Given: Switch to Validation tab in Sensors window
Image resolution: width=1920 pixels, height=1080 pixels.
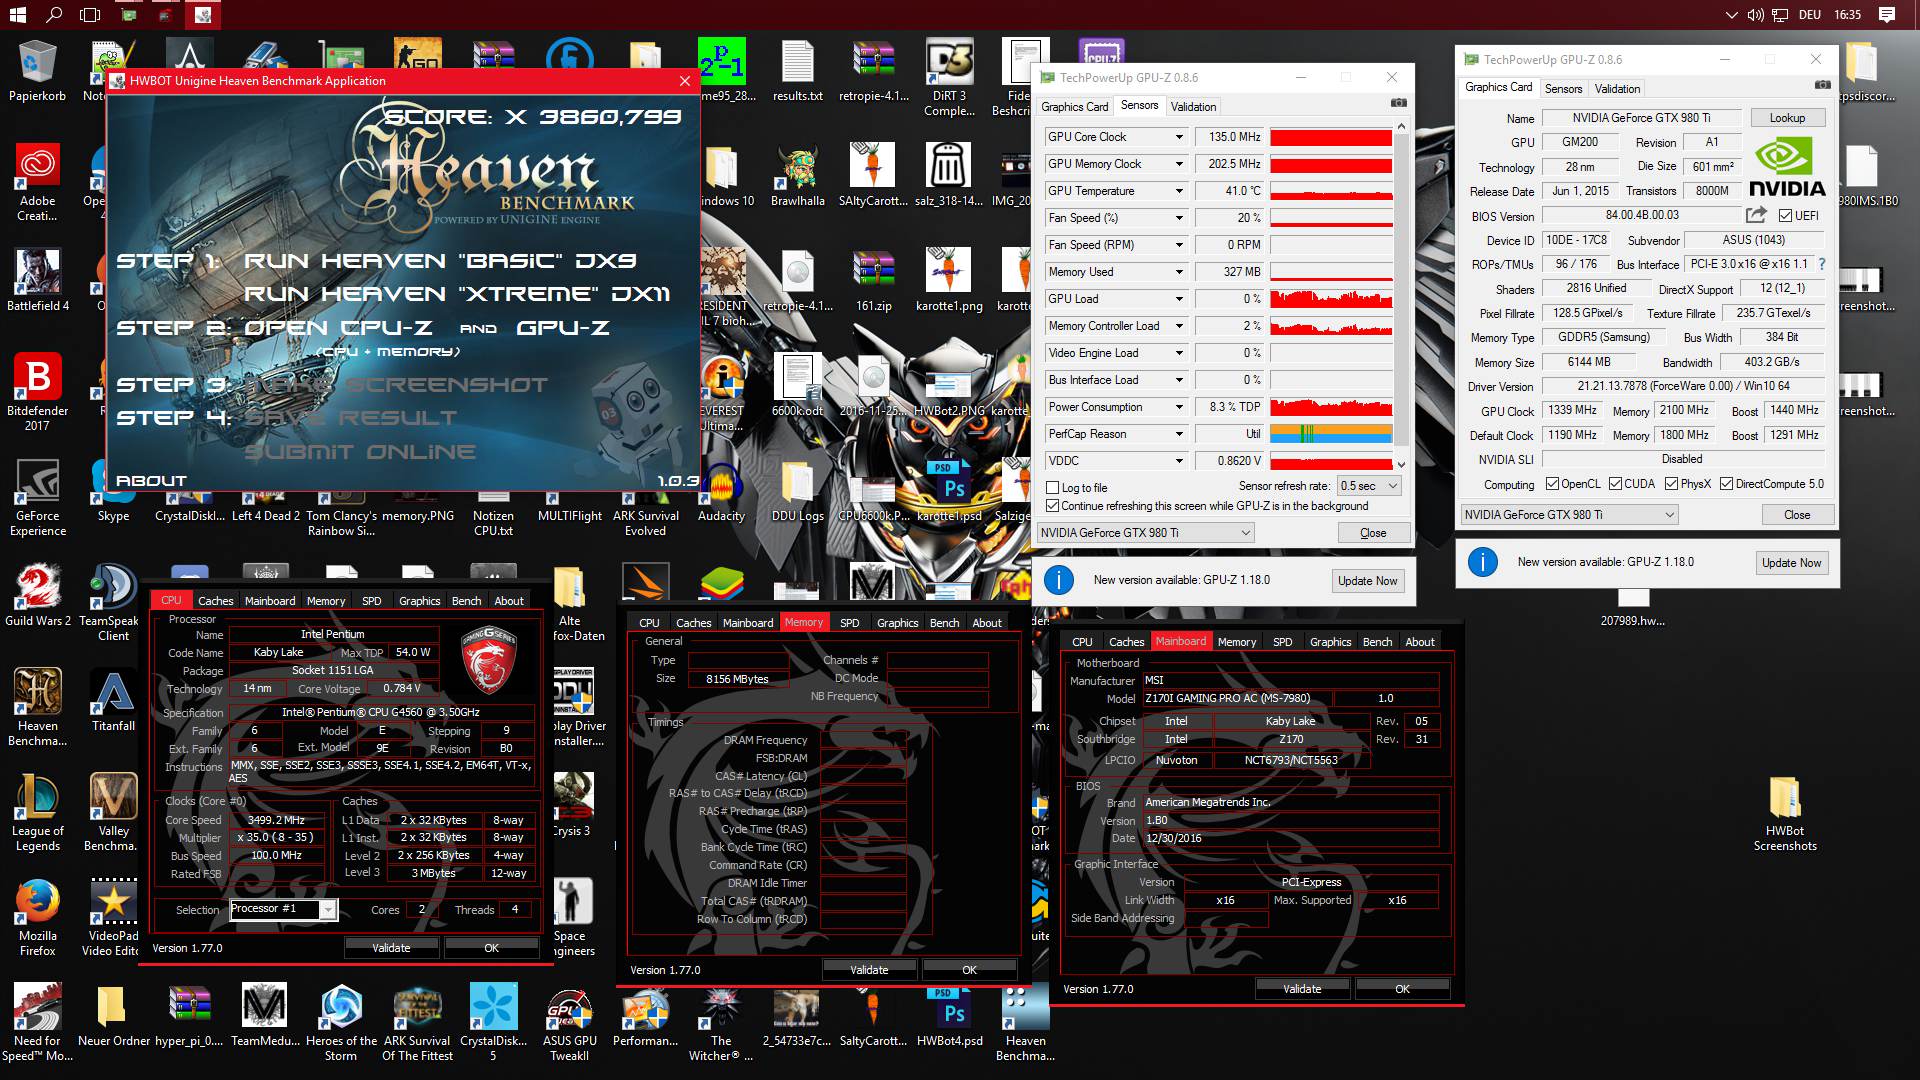Looking at the screenshot, I should pos(1193,107).
